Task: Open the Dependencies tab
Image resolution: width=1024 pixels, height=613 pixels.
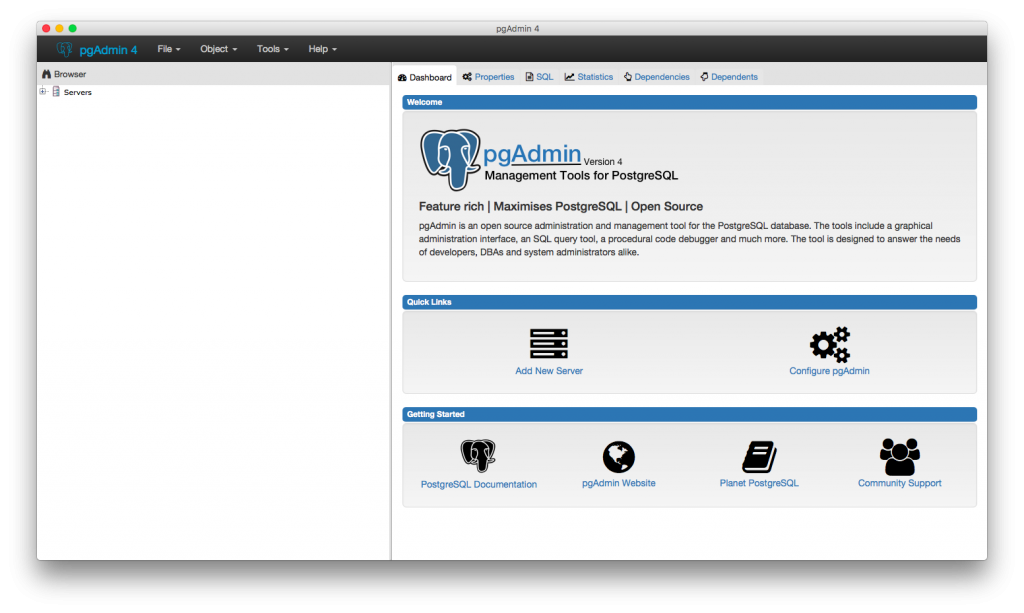Action: 656,76
